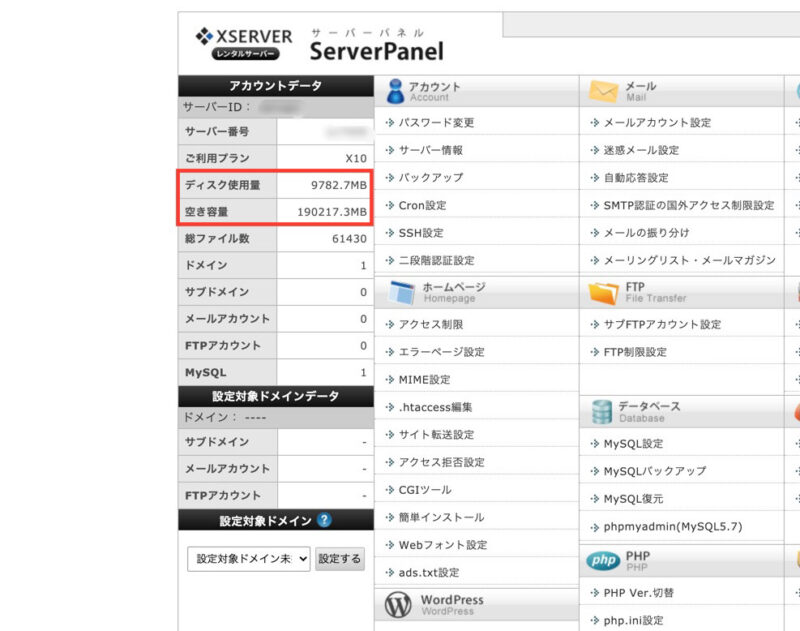Open サイト転送設定 link
Image resolution: width=800 pixels, height=631 pixels.
[436, 435]
